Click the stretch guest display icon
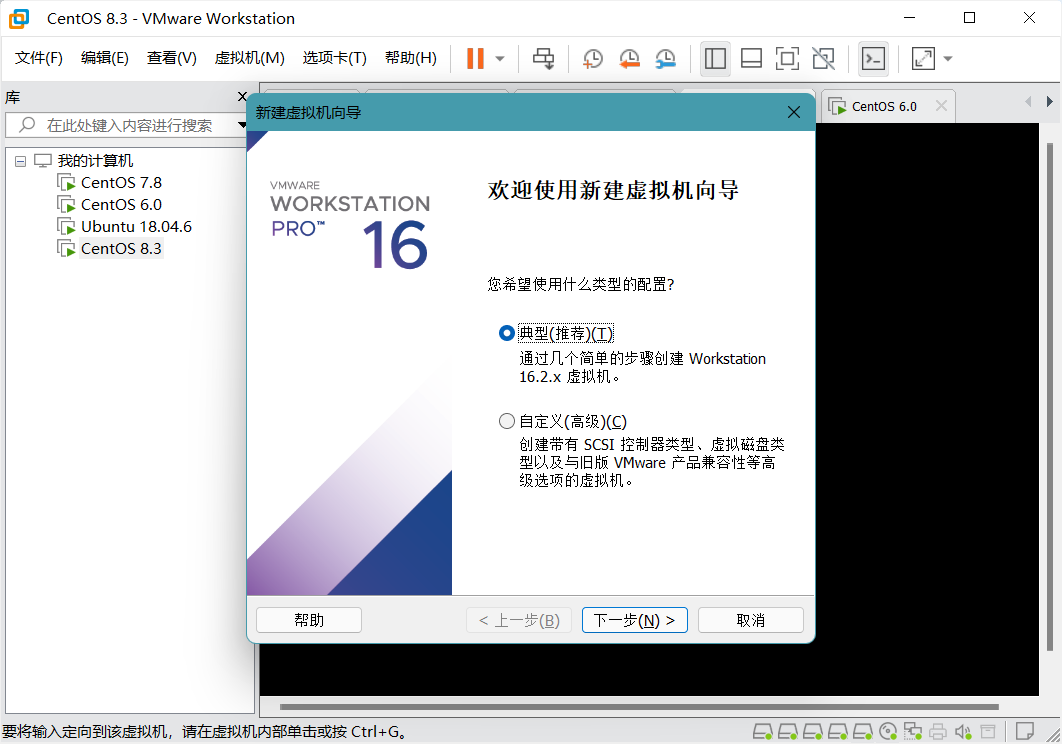Screen dimensions: 1062x744 pos(923,58)
